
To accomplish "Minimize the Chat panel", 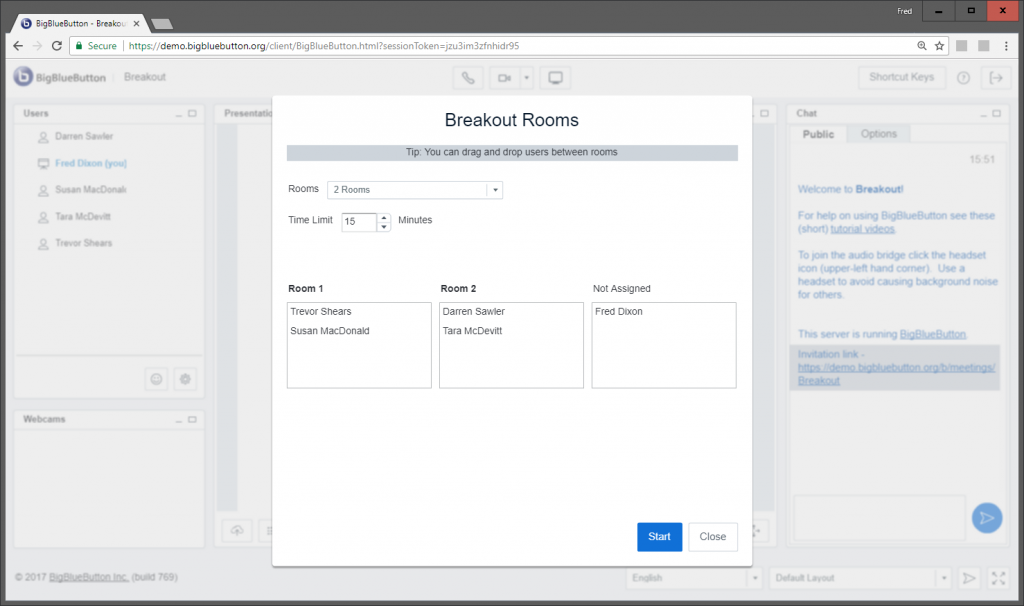I will coord(984,114).
